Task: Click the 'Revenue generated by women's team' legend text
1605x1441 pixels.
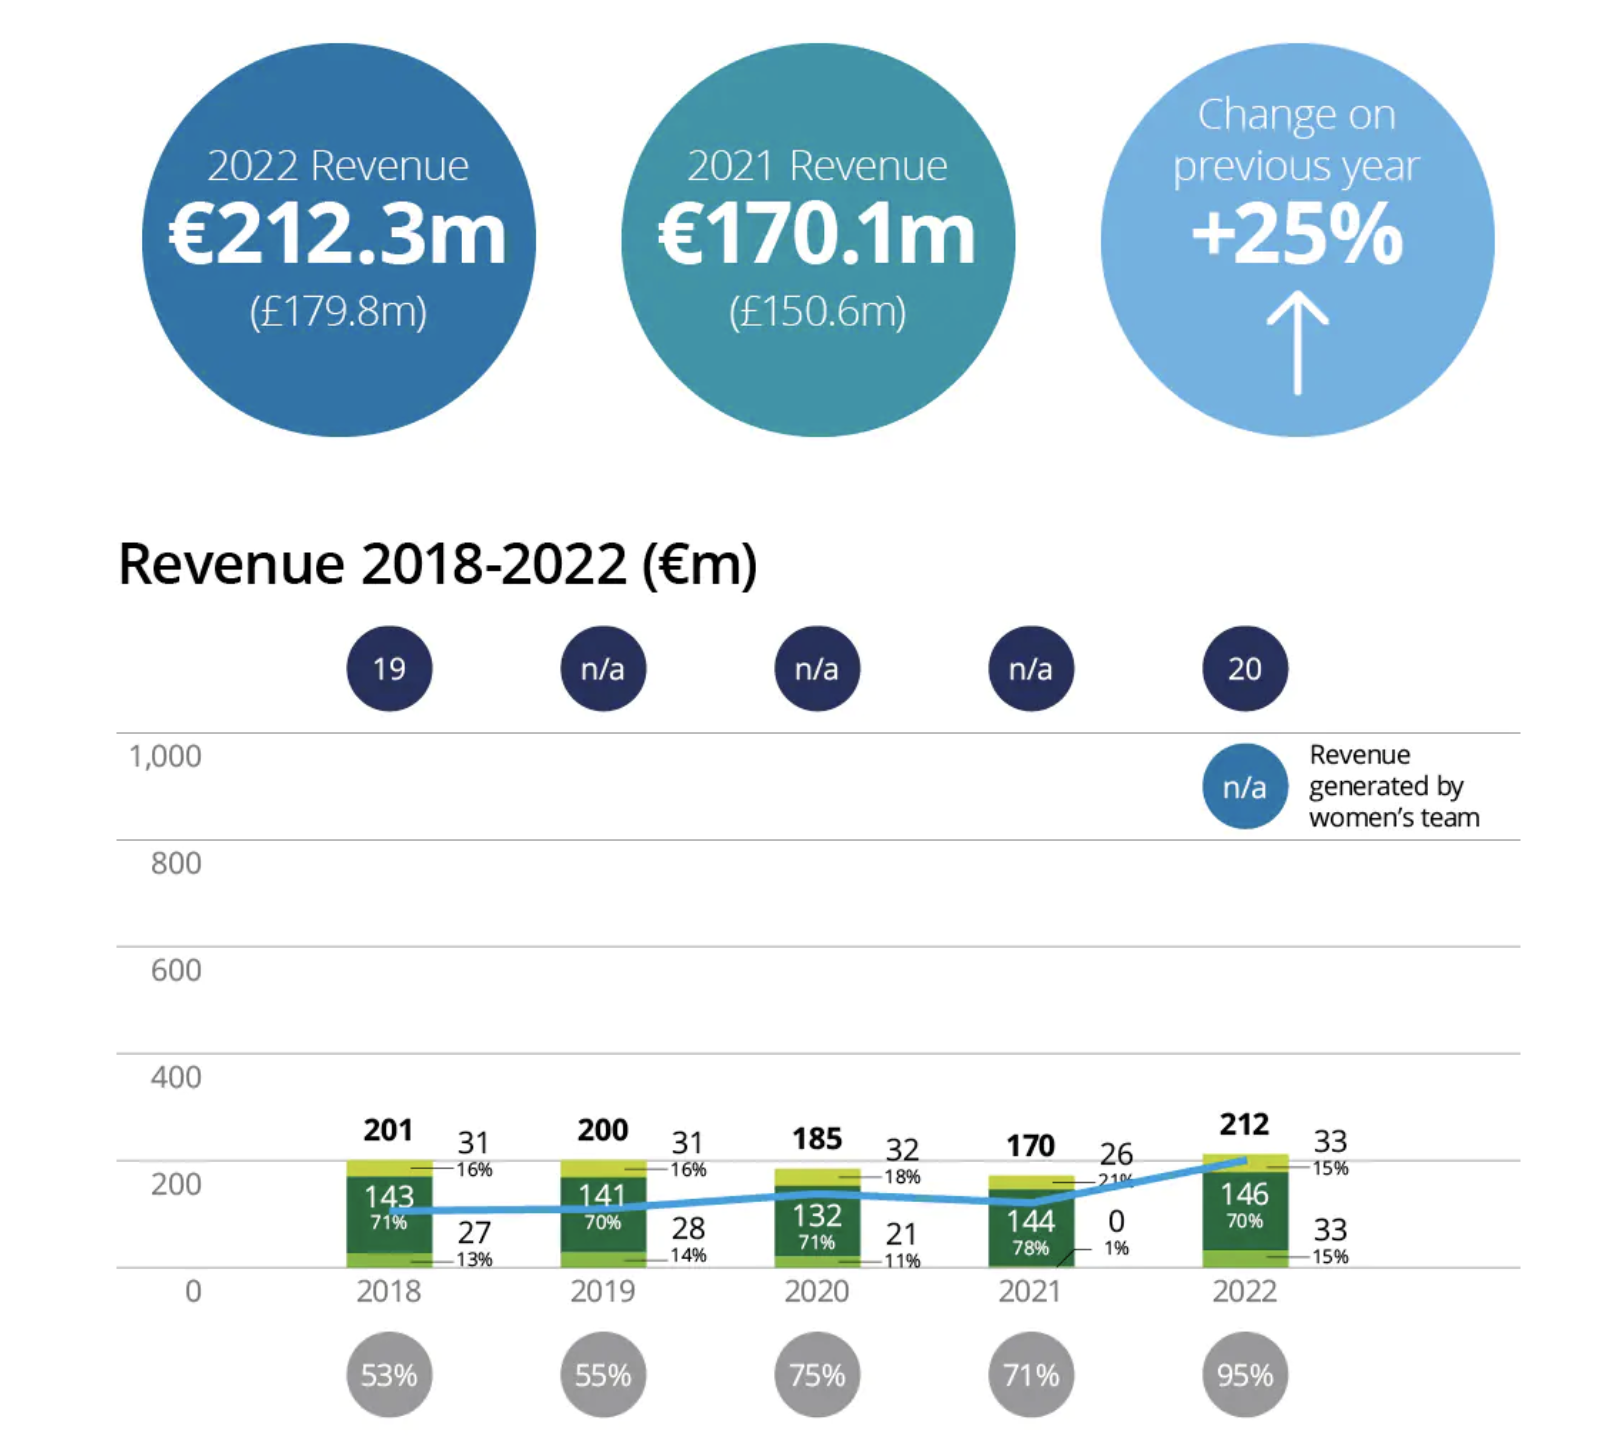Action: (1394, 786)
